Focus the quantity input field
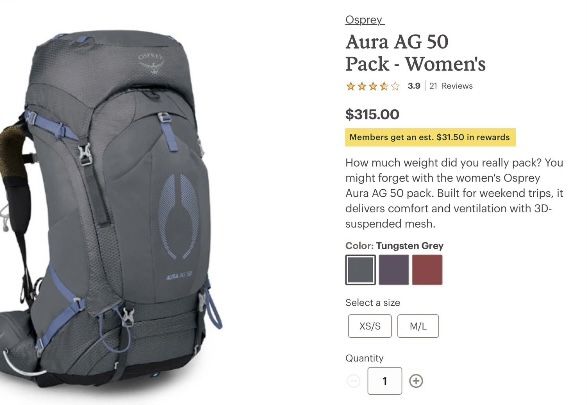The image size is (587, 405). pos(384,381)
